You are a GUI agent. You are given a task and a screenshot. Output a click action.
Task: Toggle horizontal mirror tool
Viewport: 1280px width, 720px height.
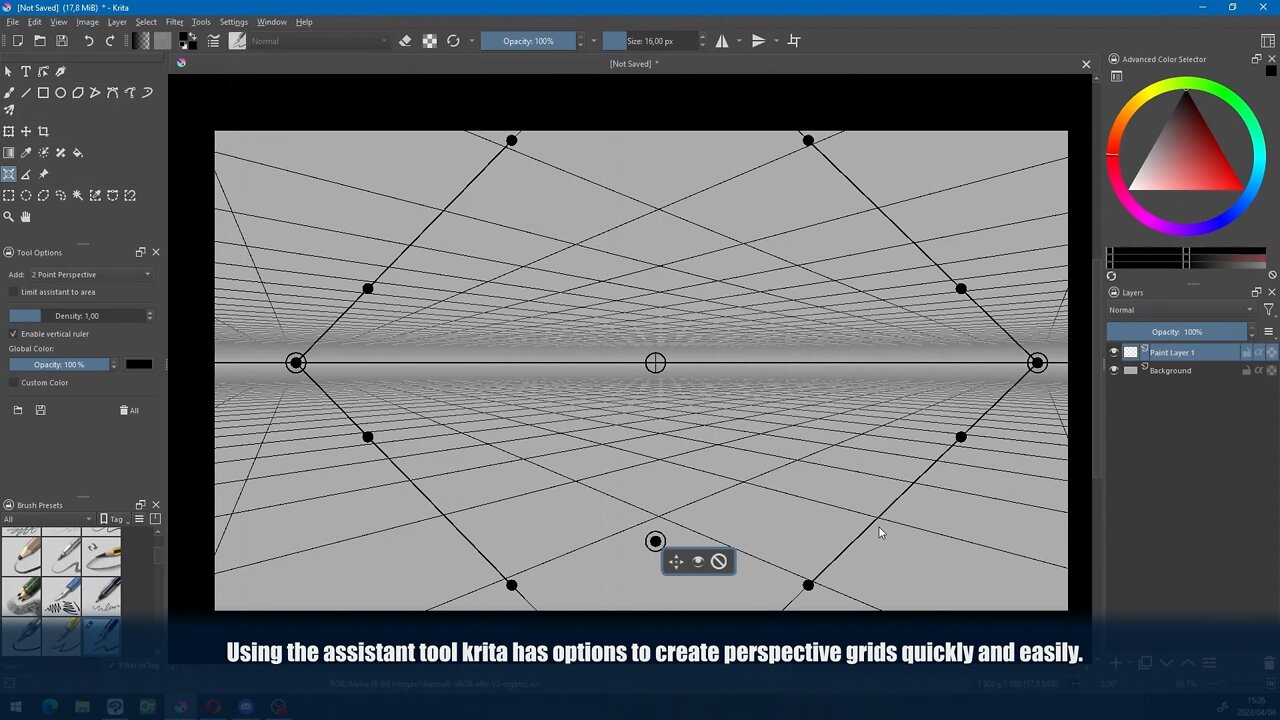point(722,41)
